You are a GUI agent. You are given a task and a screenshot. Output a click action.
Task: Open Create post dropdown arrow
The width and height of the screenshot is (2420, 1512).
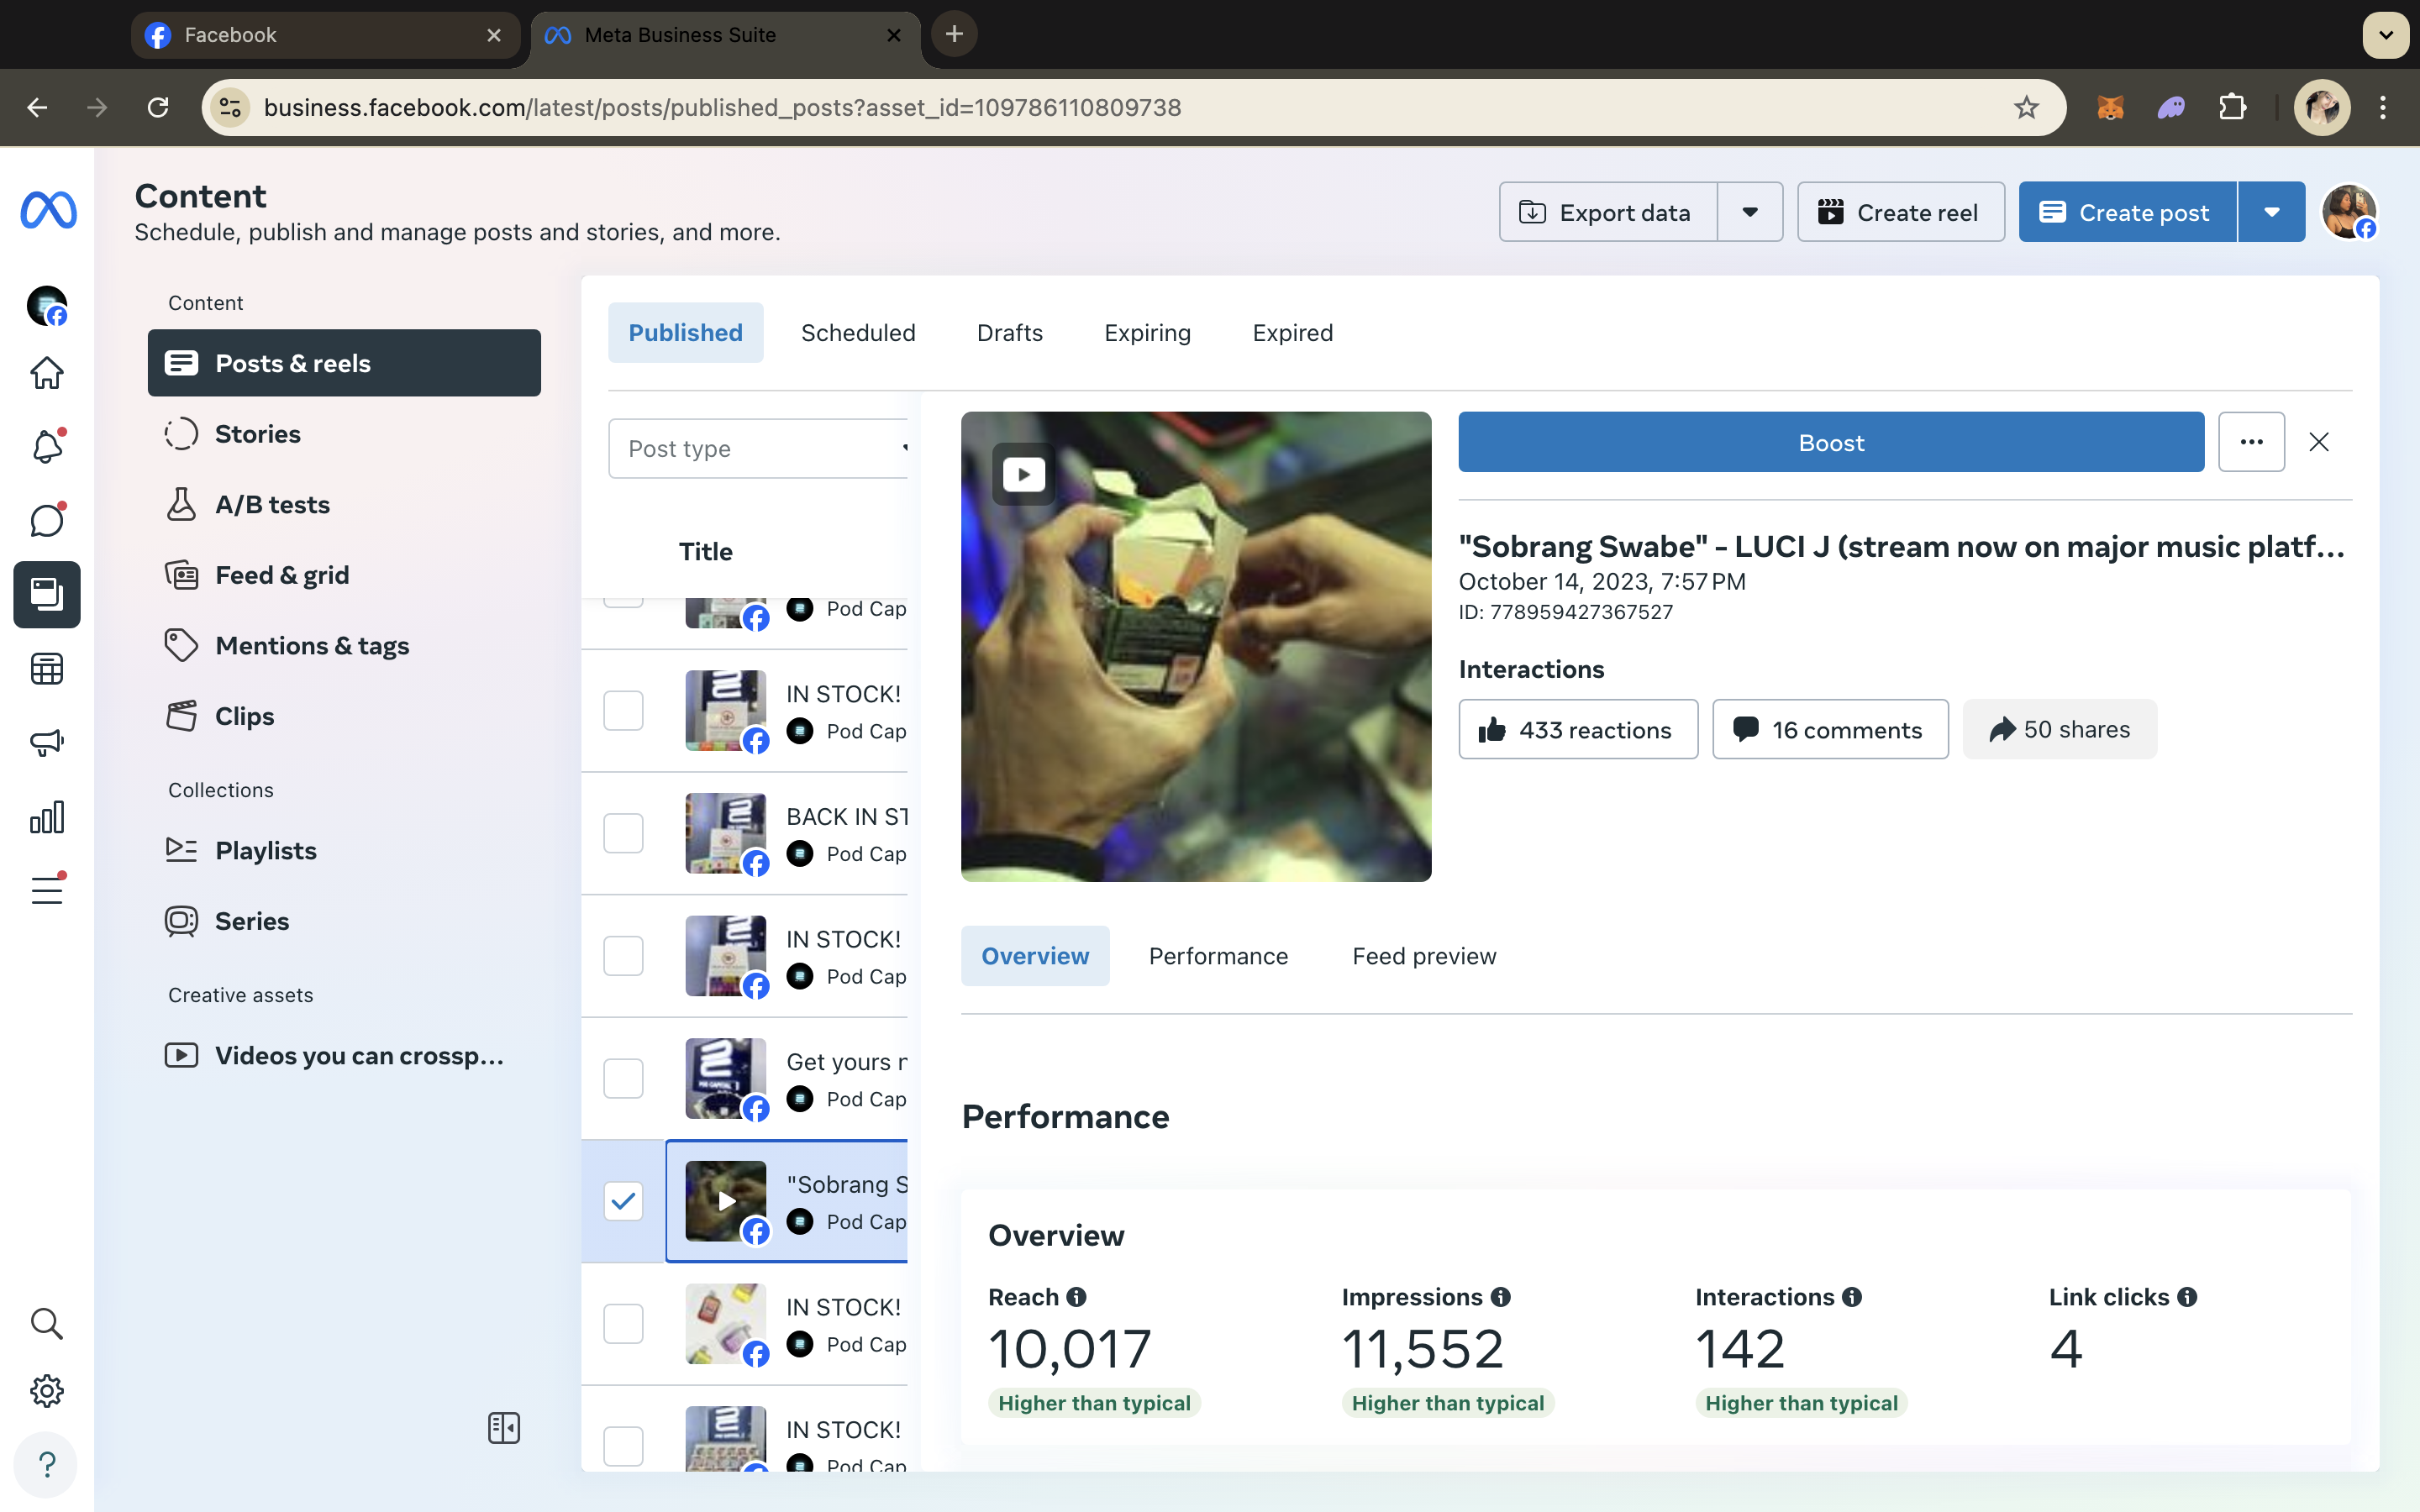coord(2272,212)
